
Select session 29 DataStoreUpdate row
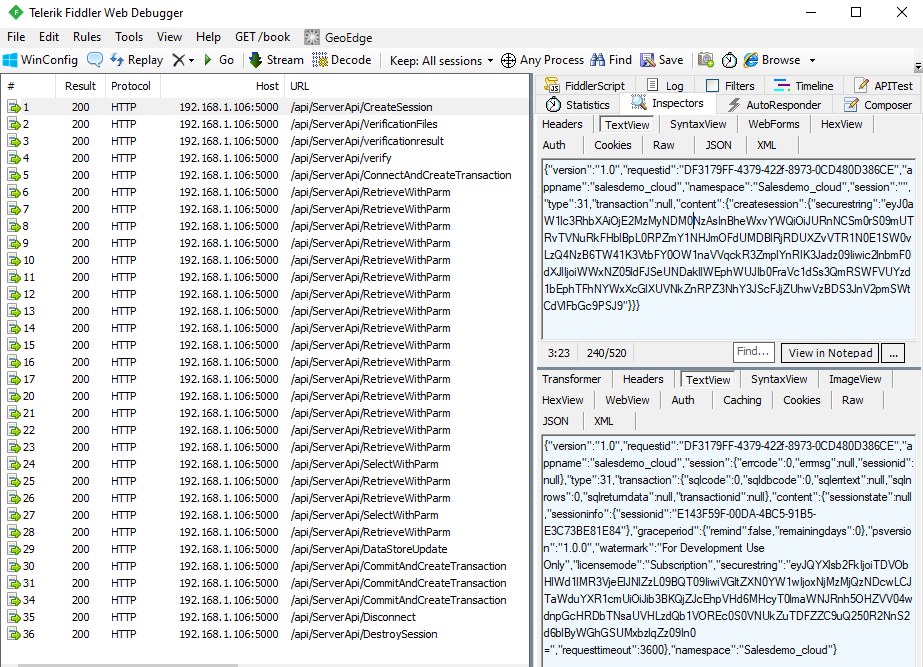pos(265,549)
